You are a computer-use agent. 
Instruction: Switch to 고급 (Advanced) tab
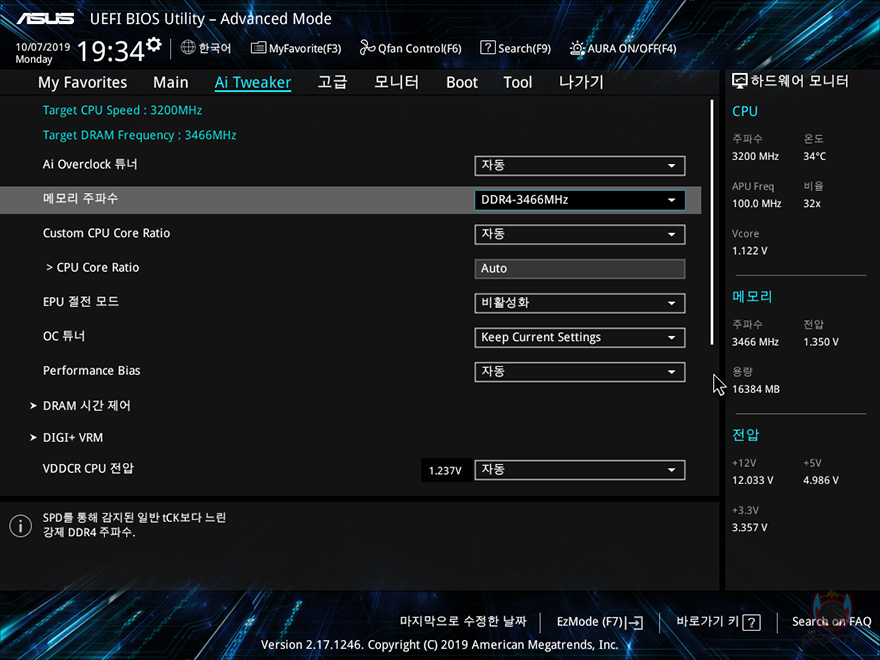click(x=332, y=82)
